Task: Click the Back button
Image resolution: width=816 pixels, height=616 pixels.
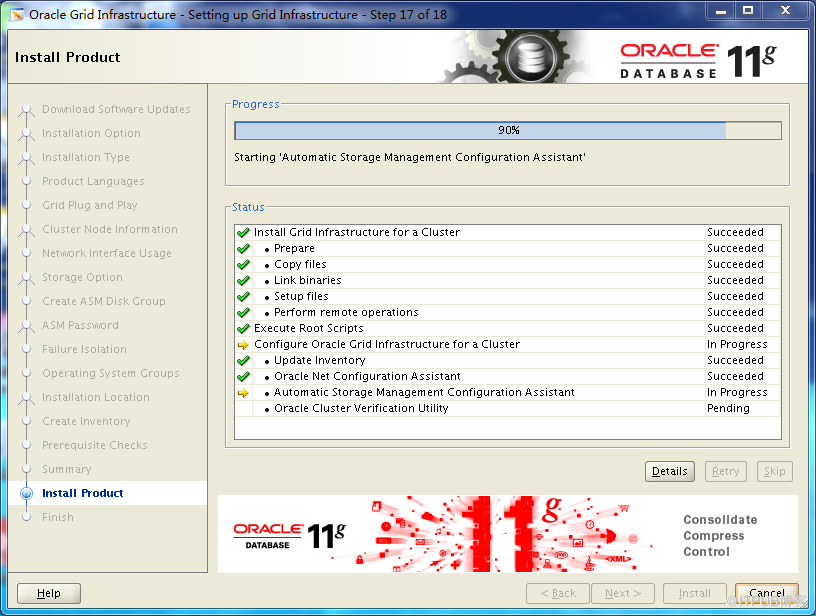Action: click(558, 593)
